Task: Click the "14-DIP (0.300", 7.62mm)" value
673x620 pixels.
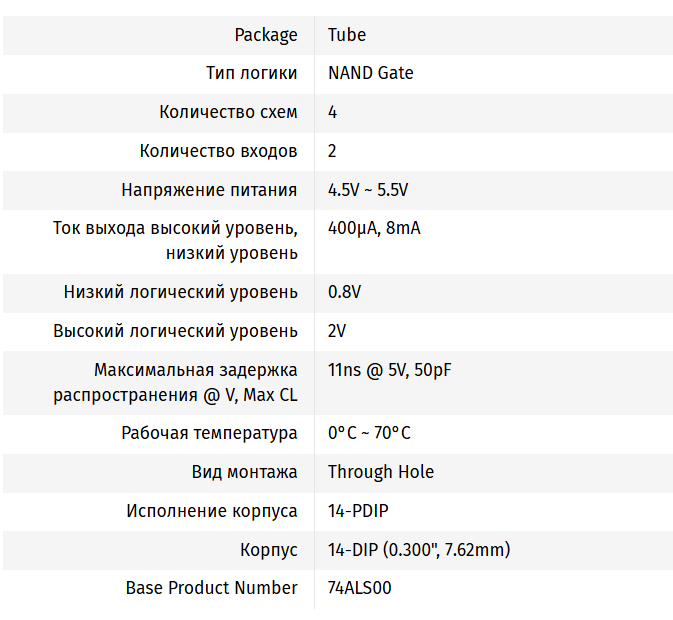Action: 420,550
